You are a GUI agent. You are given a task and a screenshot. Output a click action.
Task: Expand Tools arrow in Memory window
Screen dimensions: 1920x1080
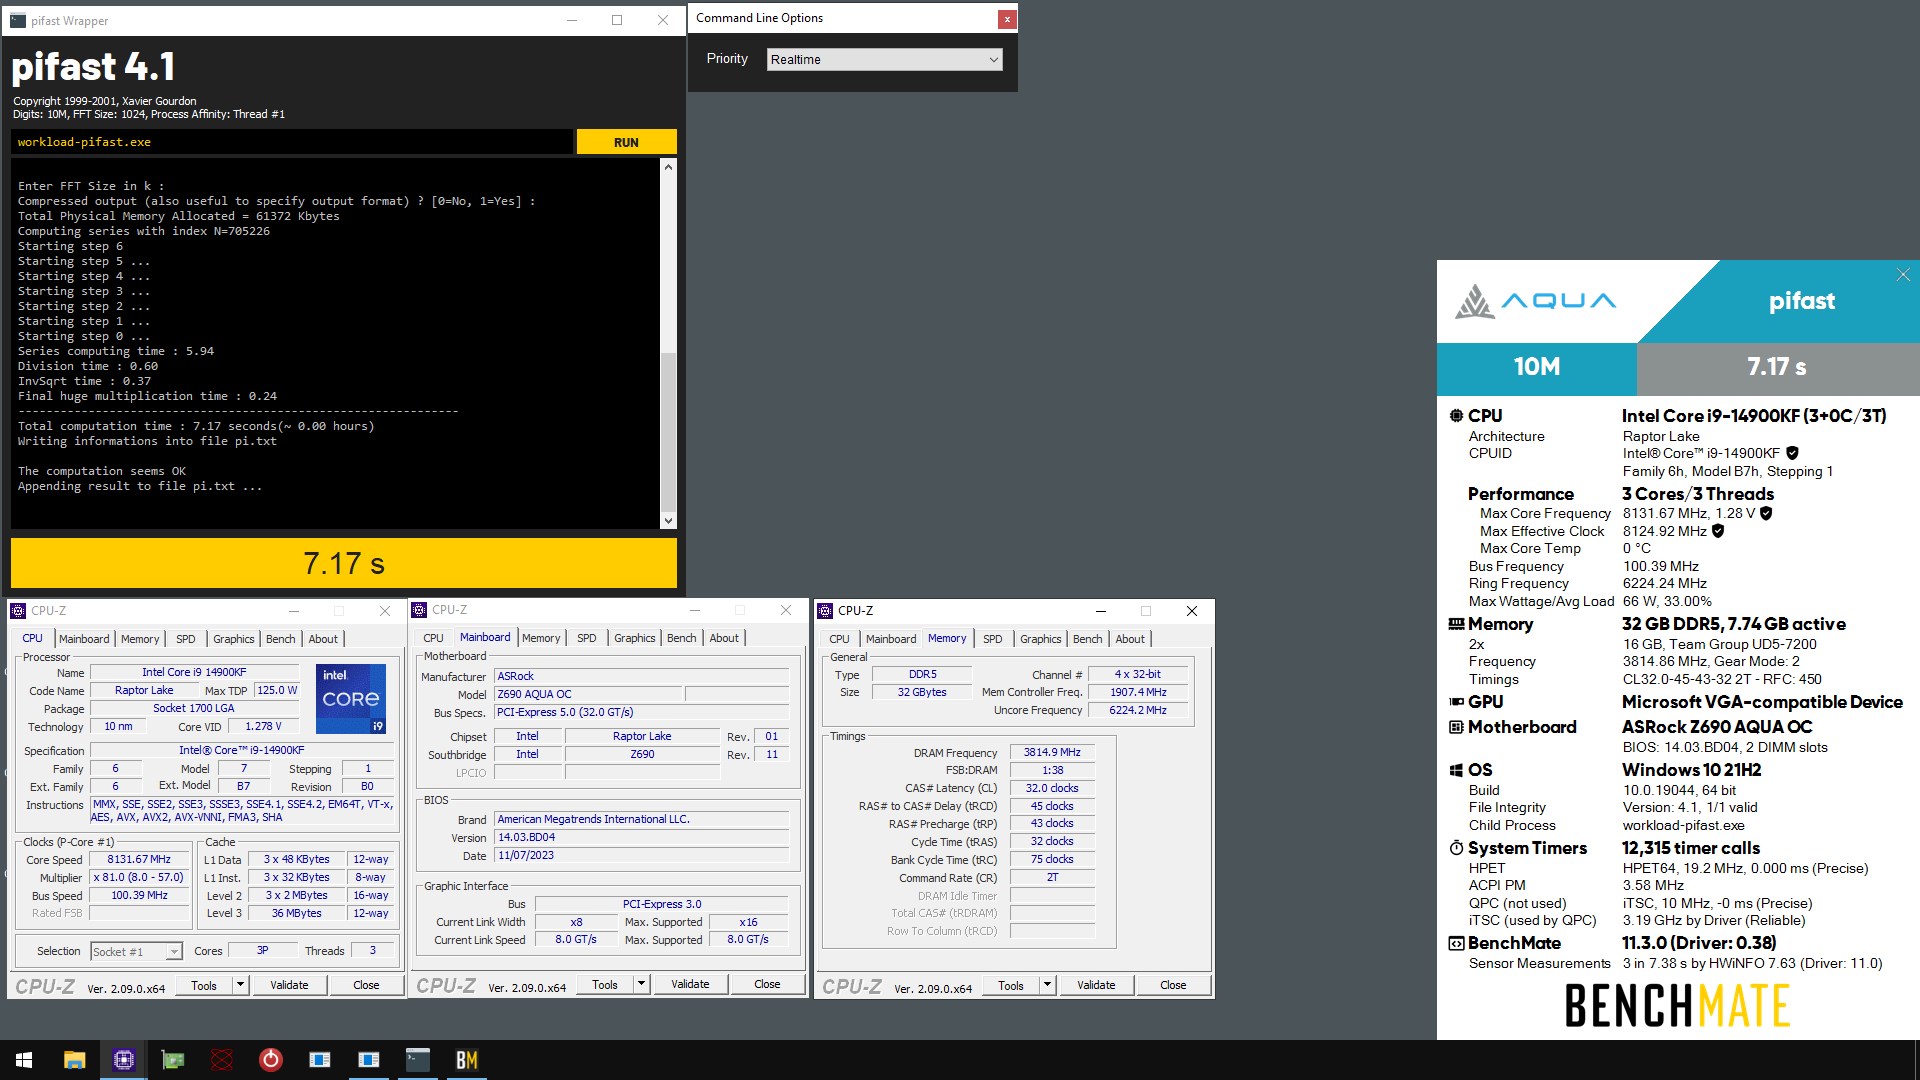tap(1047, 985)
